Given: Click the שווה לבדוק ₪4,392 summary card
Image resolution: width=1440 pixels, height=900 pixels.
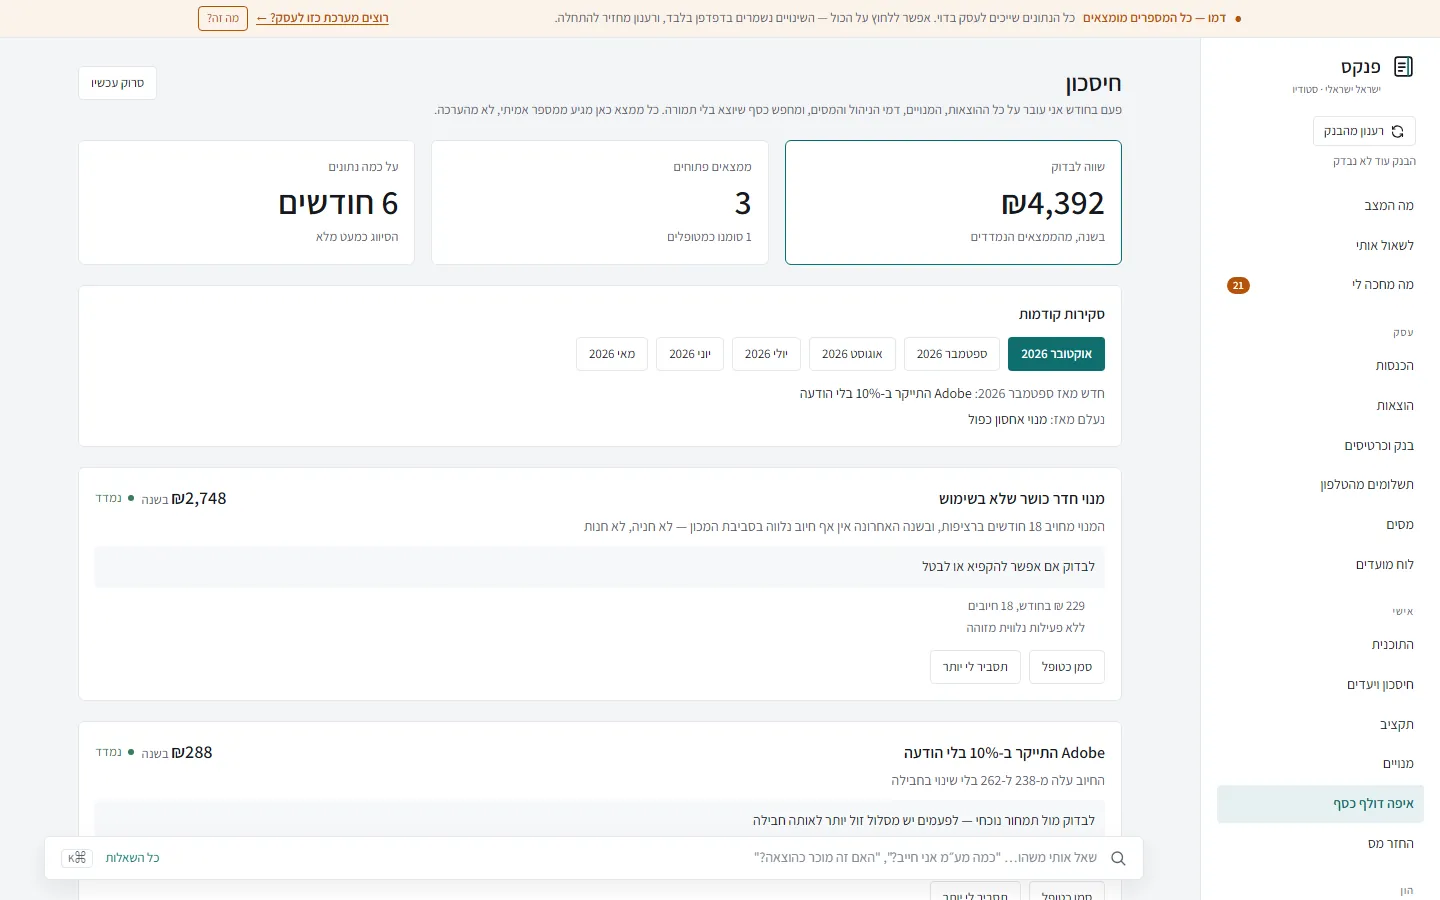Looking at the screenshot, I should pos(953,202).
